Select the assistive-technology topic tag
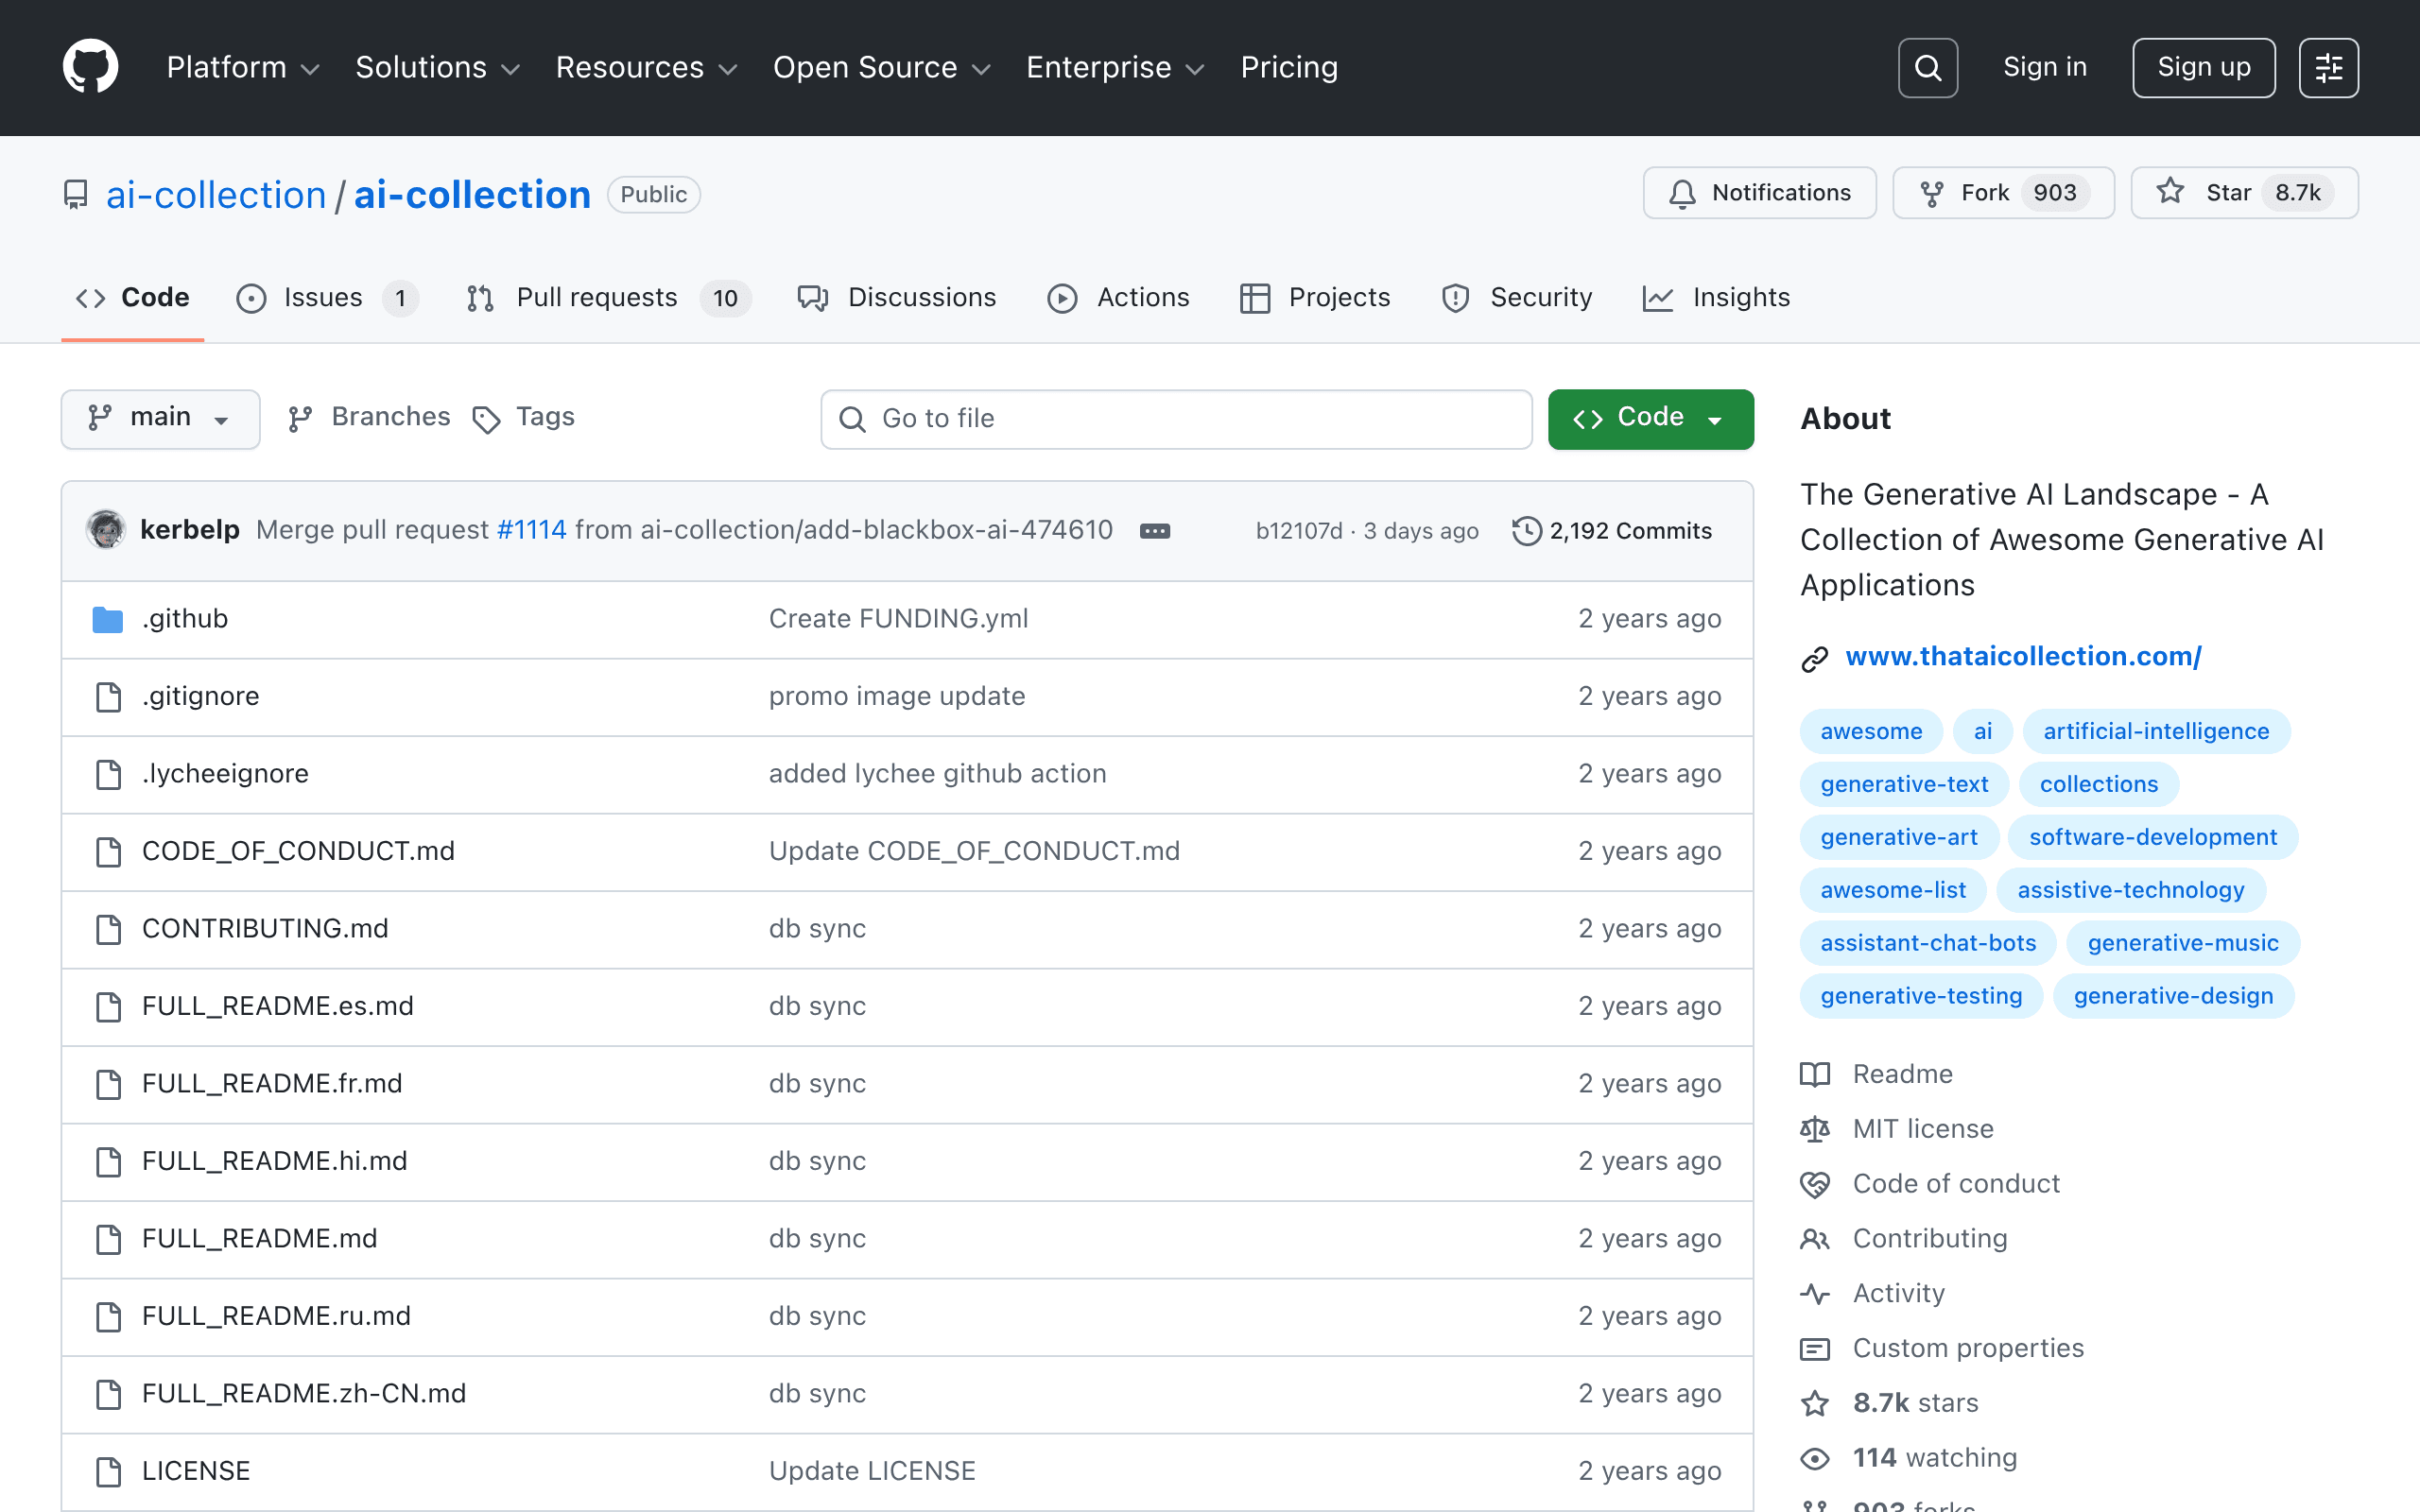 pos(2130,890)
